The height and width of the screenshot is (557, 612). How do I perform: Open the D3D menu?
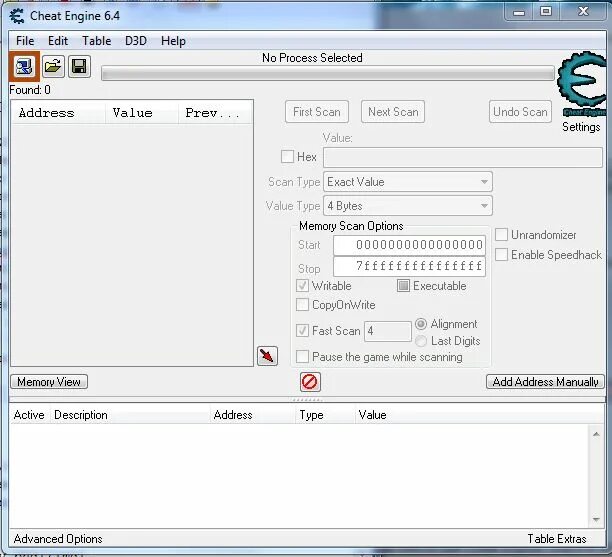136,41
